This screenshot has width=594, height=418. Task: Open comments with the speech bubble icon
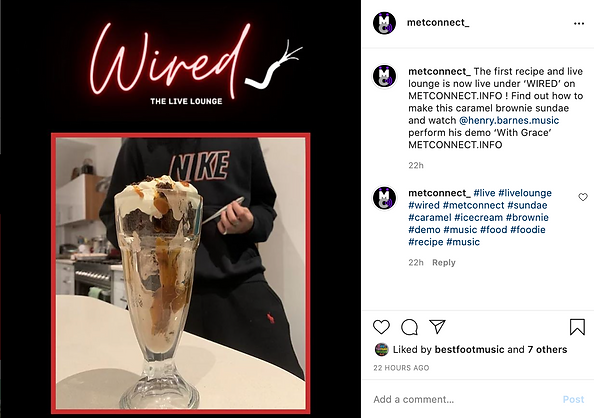point(410,327)
